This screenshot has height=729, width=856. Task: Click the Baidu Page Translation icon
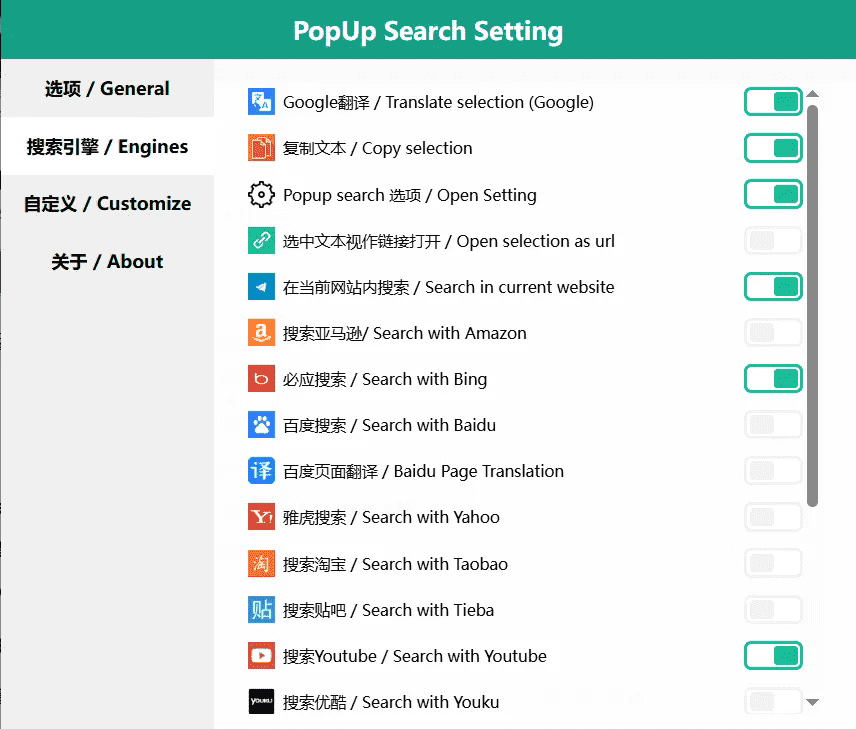point(261,471)
